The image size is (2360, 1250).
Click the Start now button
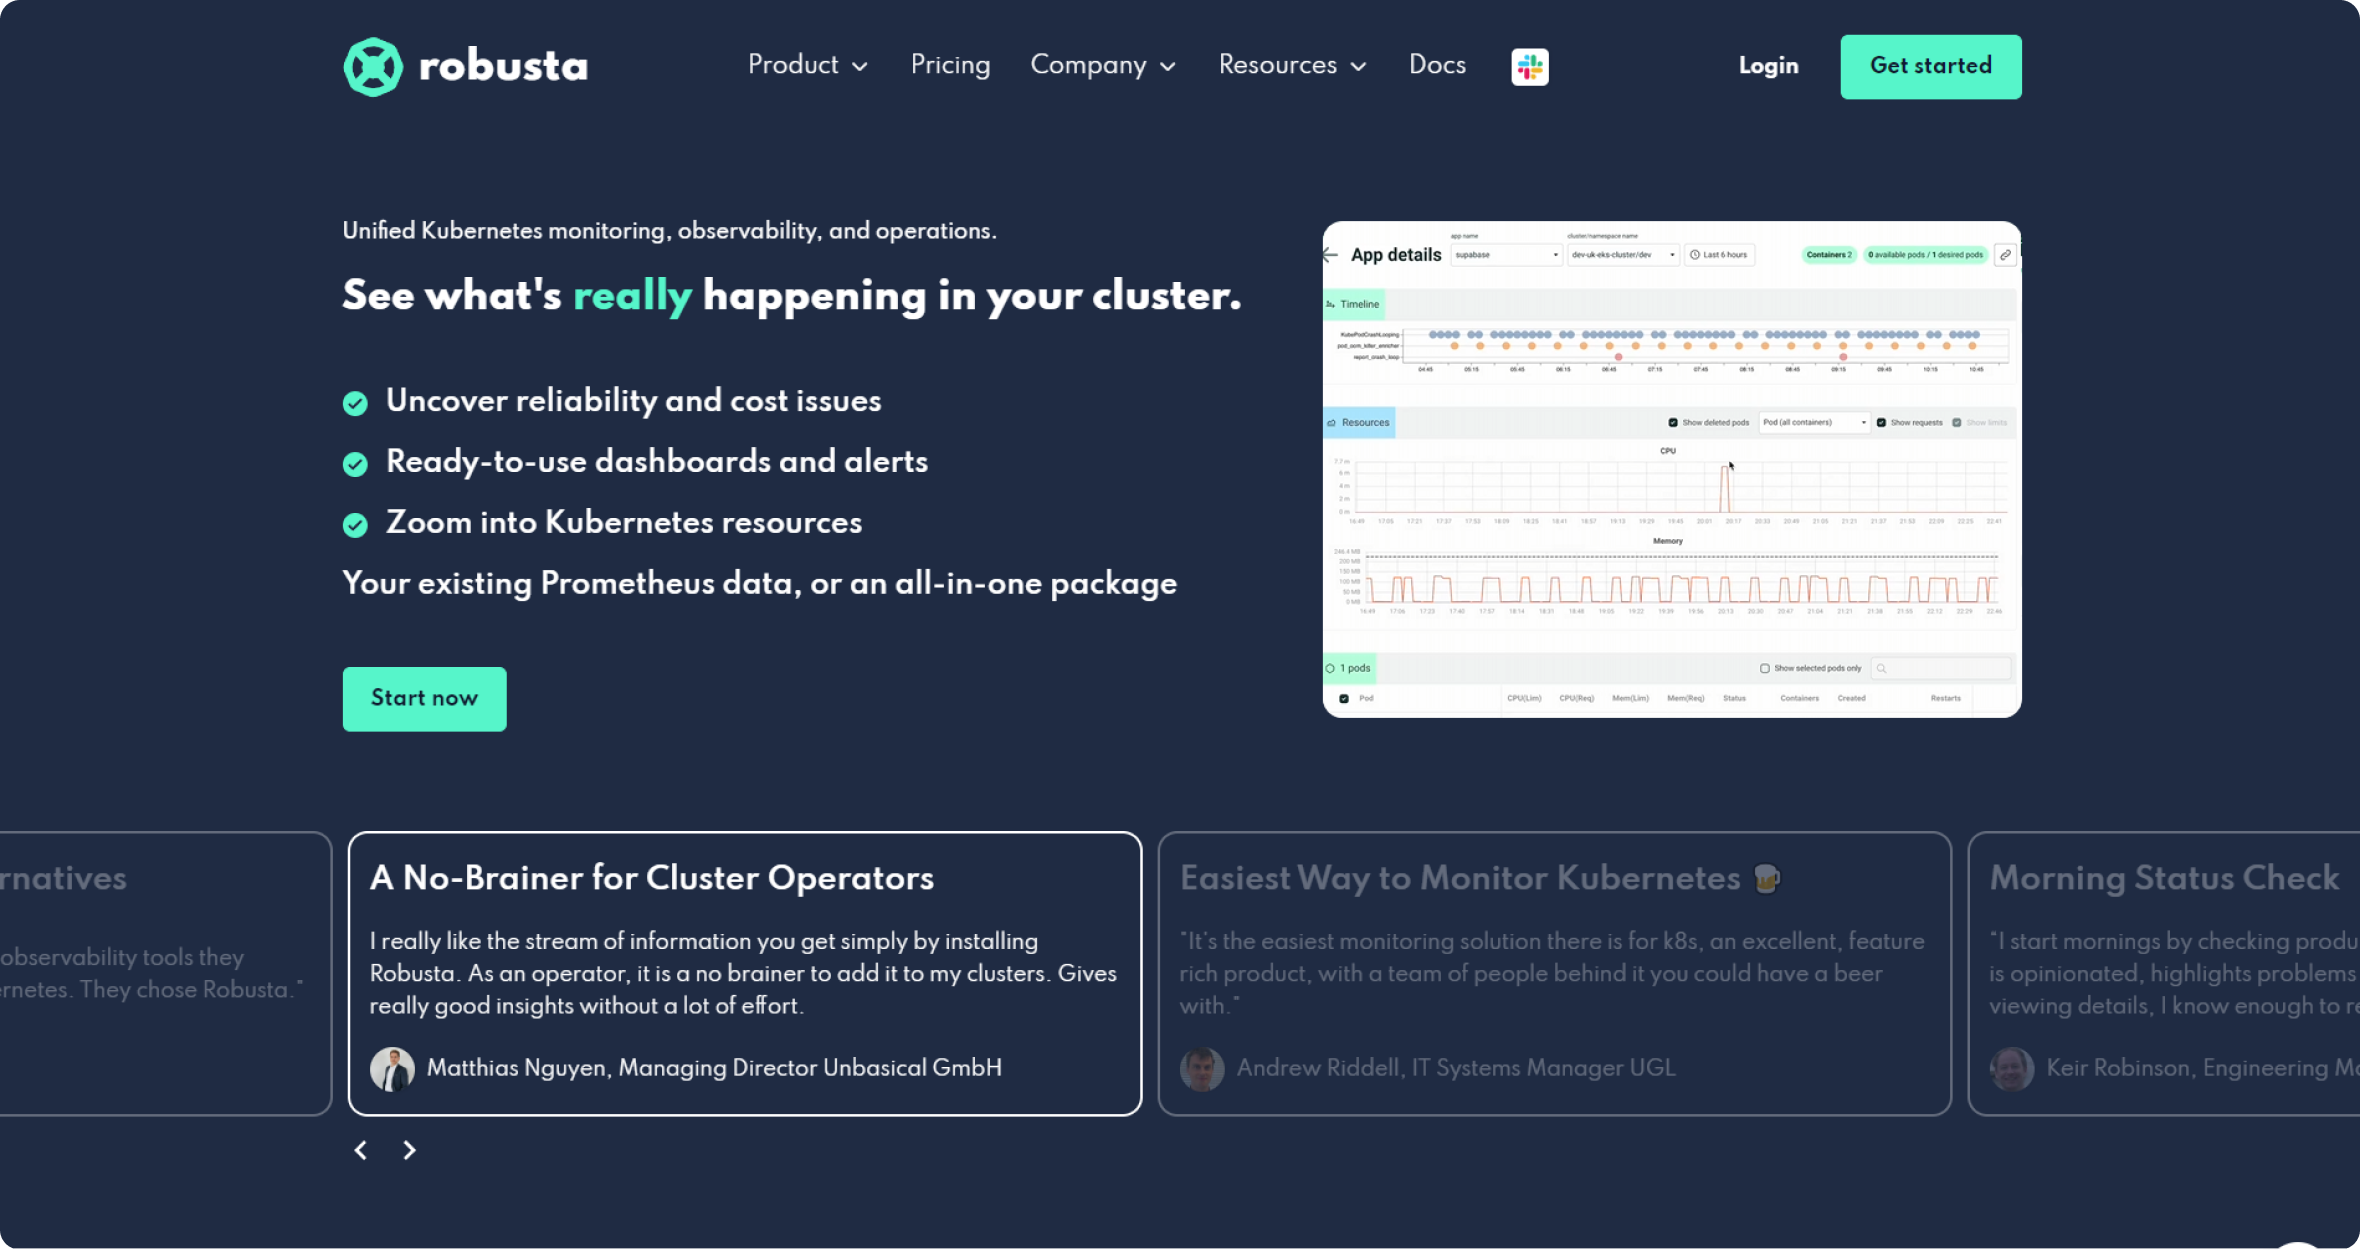point(424,698)
